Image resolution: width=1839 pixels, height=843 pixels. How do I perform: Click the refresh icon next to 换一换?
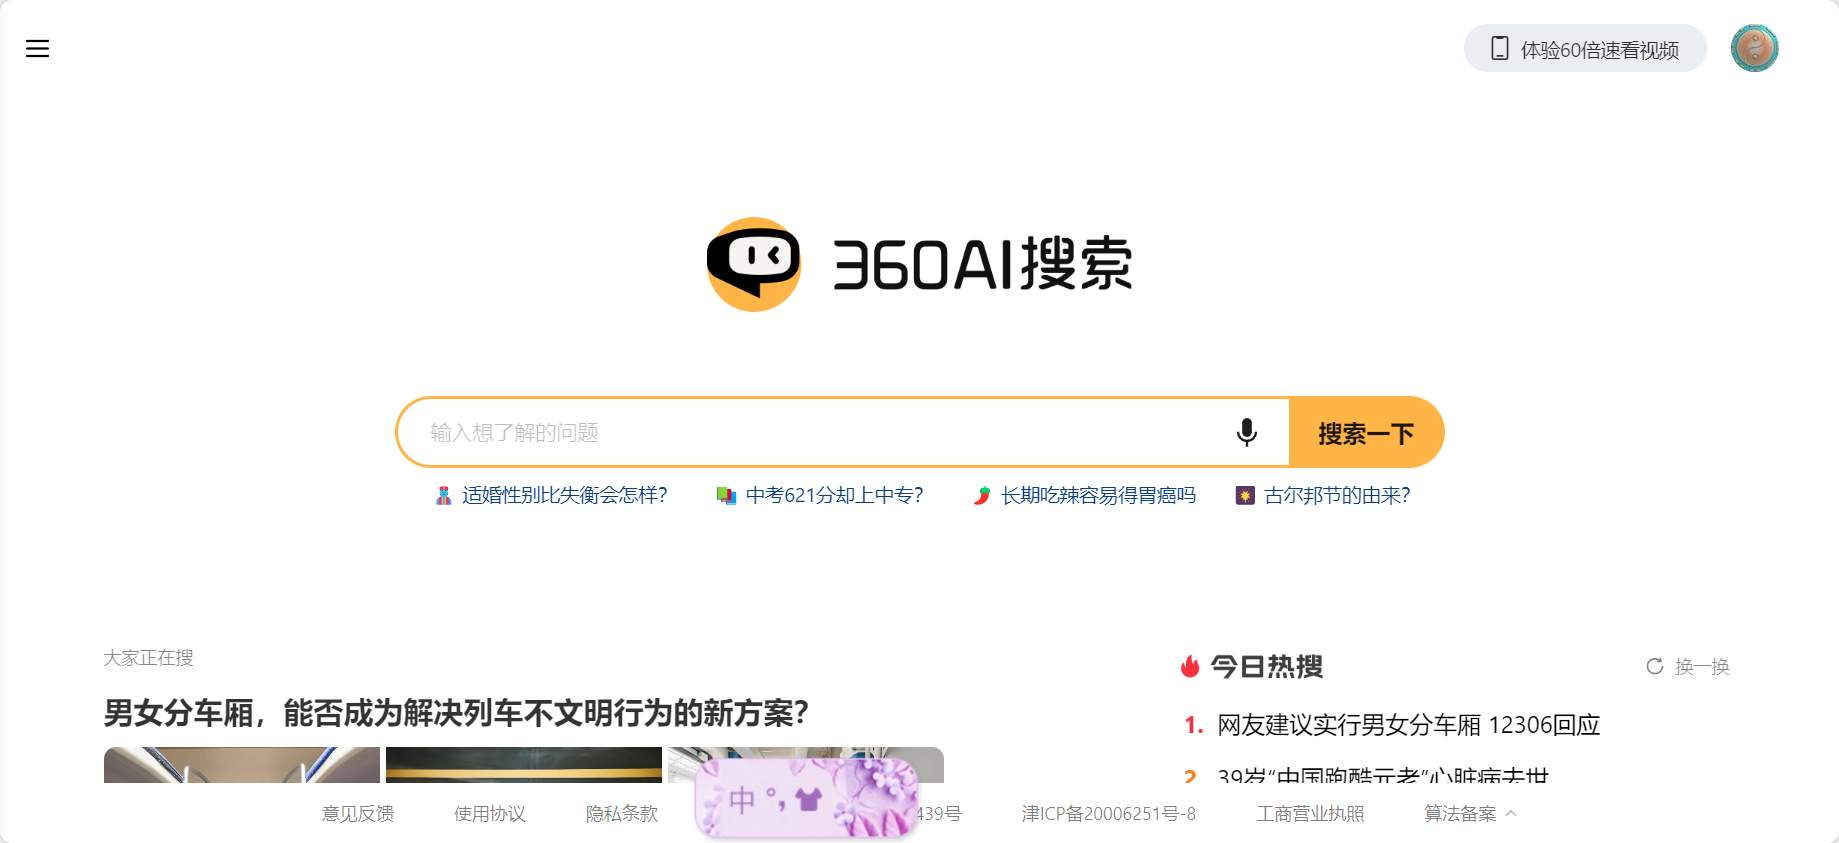coord(1655,666)
